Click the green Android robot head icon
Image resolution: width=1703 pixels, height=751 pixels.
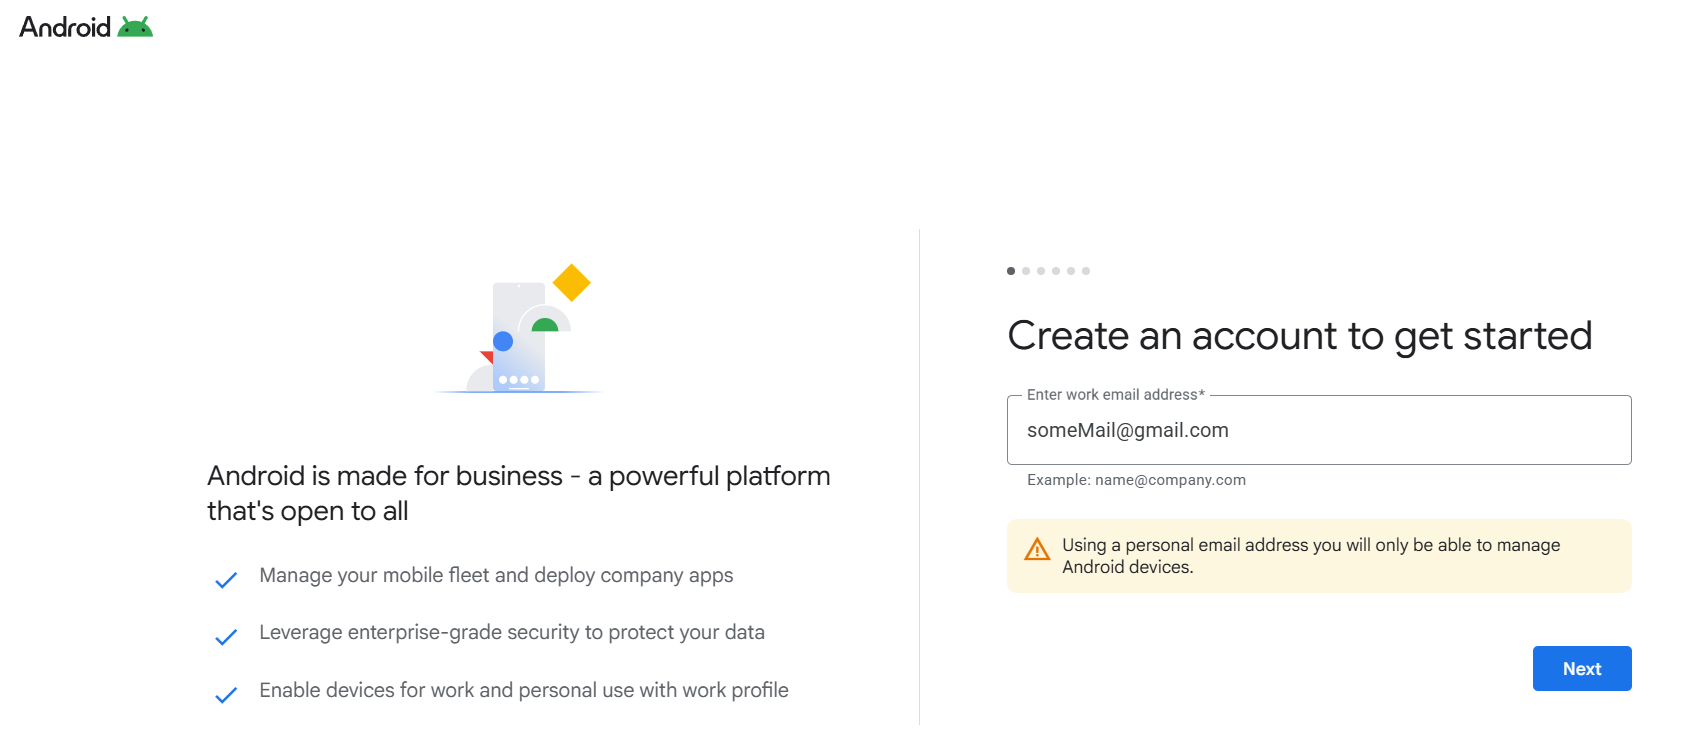pos(135,27)
